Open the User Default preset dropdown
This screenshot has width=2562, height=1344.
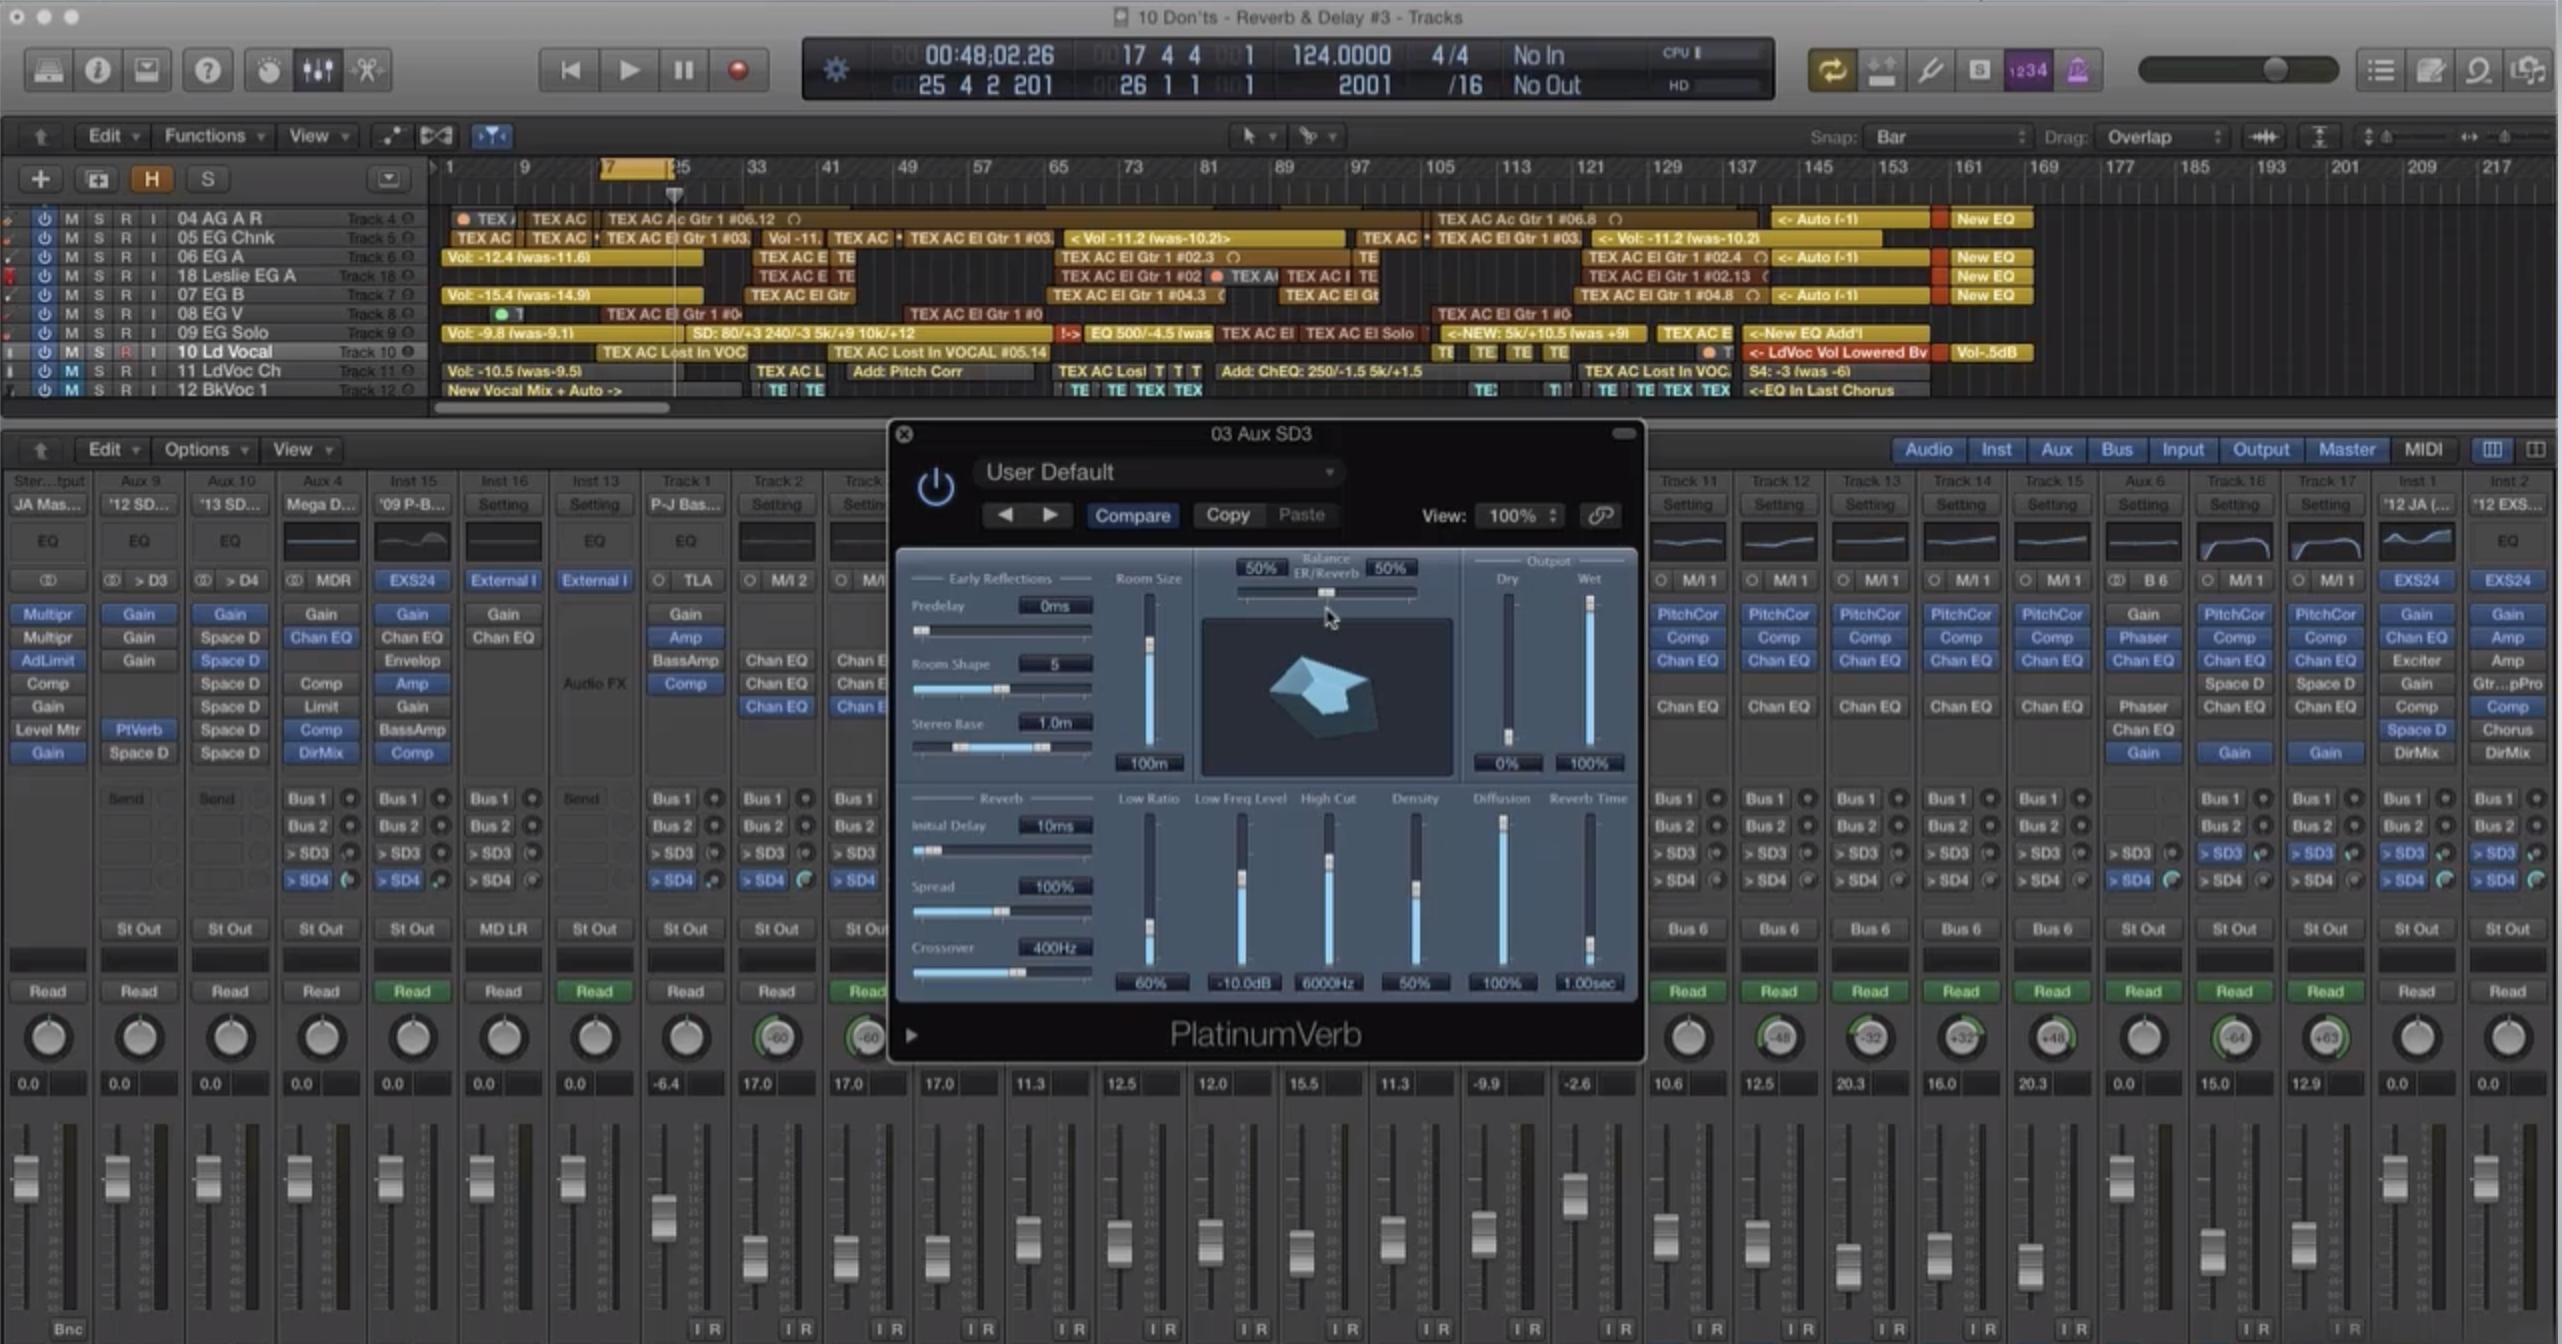tap(1160, 472)
